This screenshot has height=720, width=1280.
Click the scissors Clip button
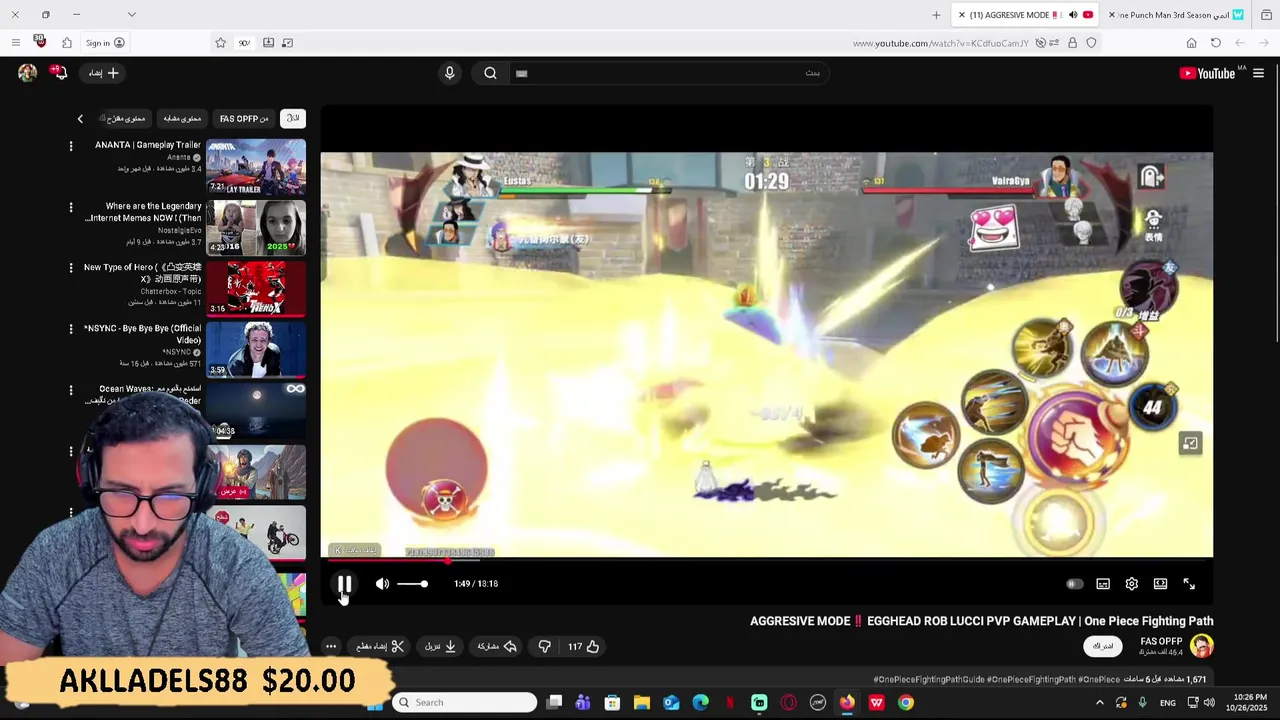click(x=380, y=647)
